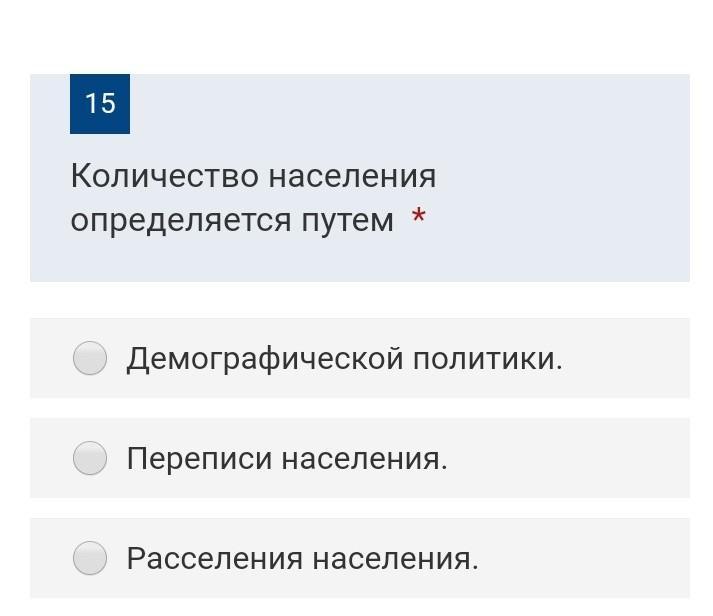Click the question line "определяется путем"
The width and height of the screenshot is (713, 616).
pos(232,221)
